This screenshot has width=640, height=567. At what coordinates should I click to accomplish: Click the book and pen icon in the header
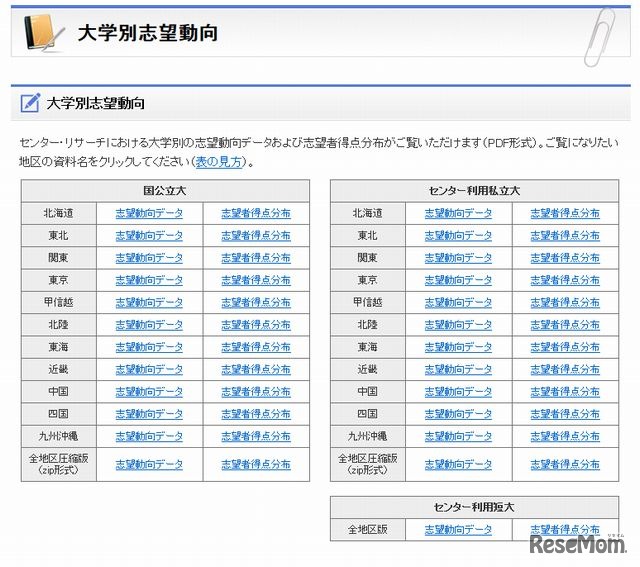click(x=44, y=34)
